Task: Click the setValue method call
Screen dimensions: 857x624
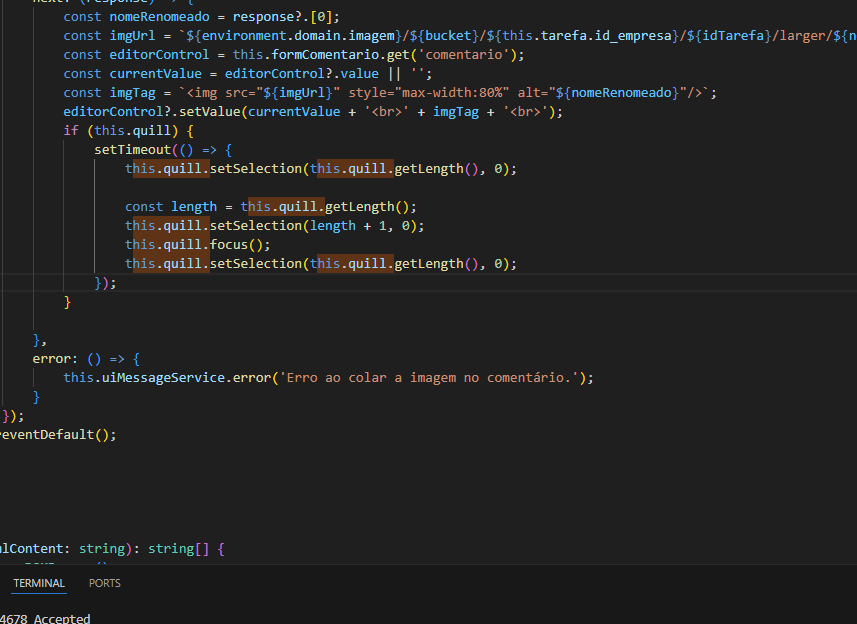Action: click(209, 112)
